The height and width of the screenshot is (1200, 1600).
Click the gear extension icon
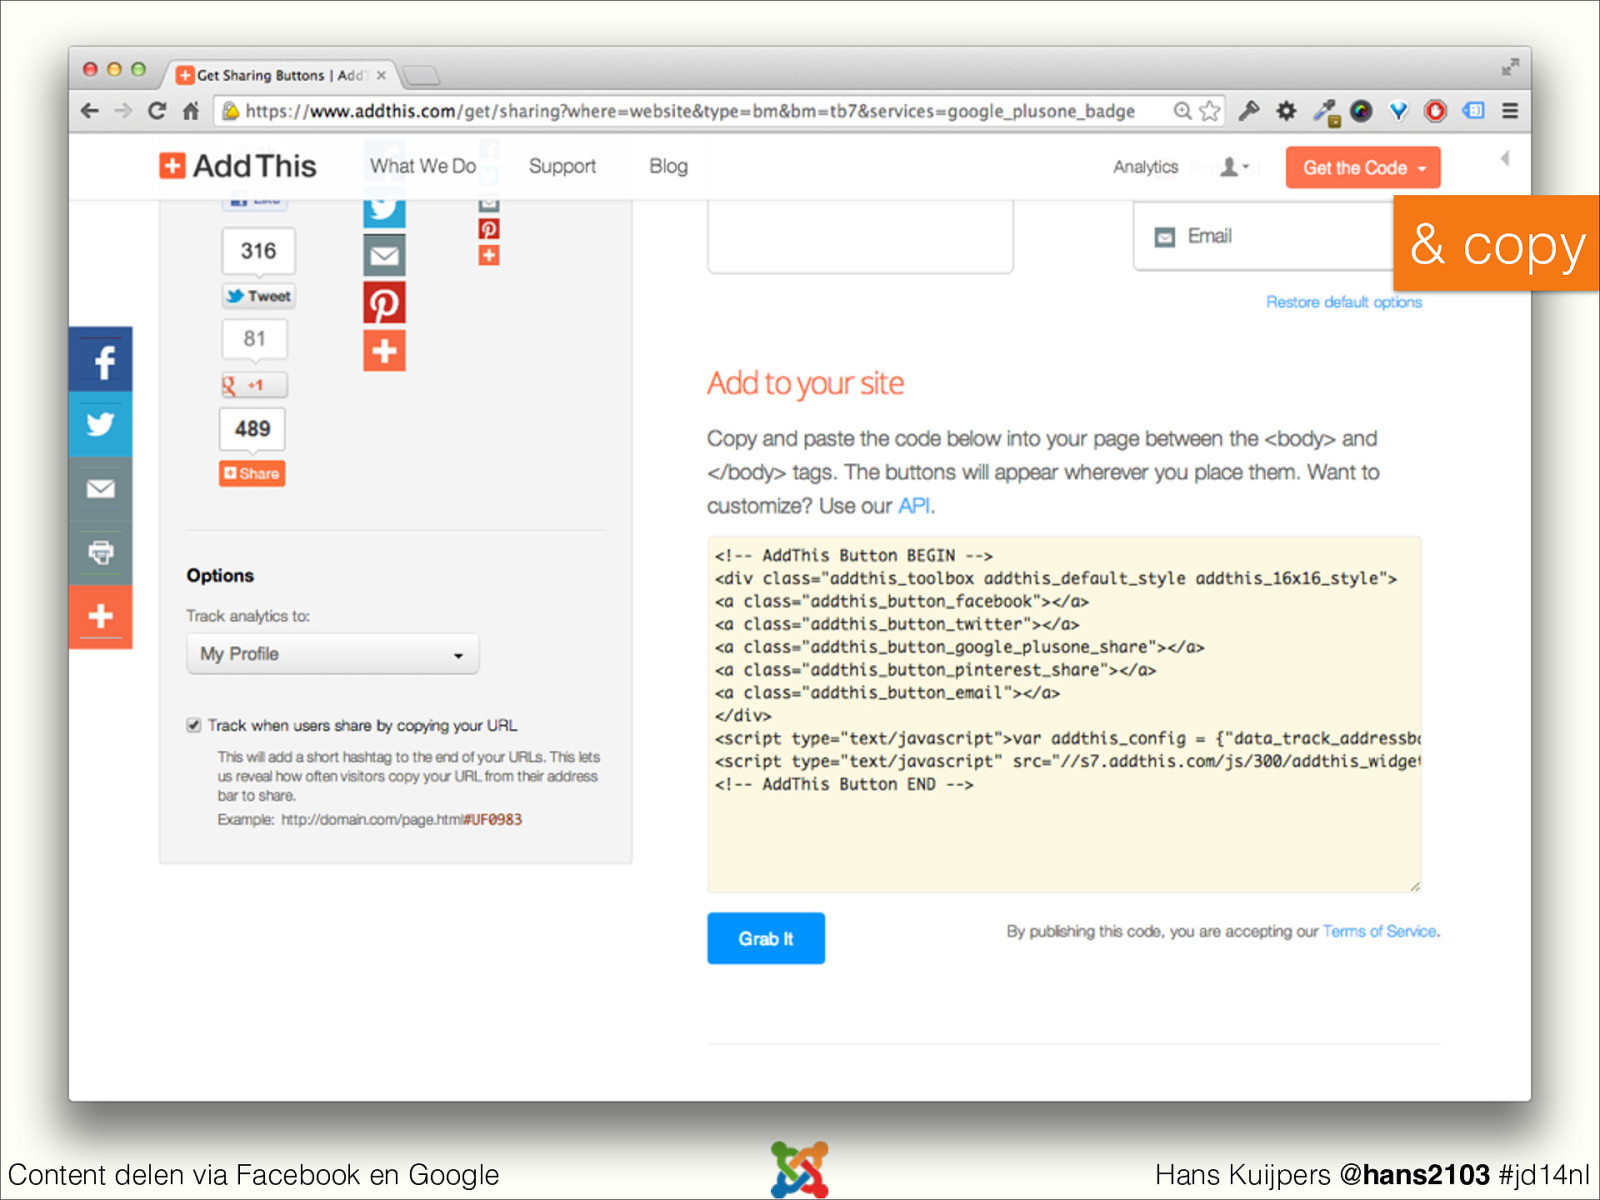click(1287, 111)
